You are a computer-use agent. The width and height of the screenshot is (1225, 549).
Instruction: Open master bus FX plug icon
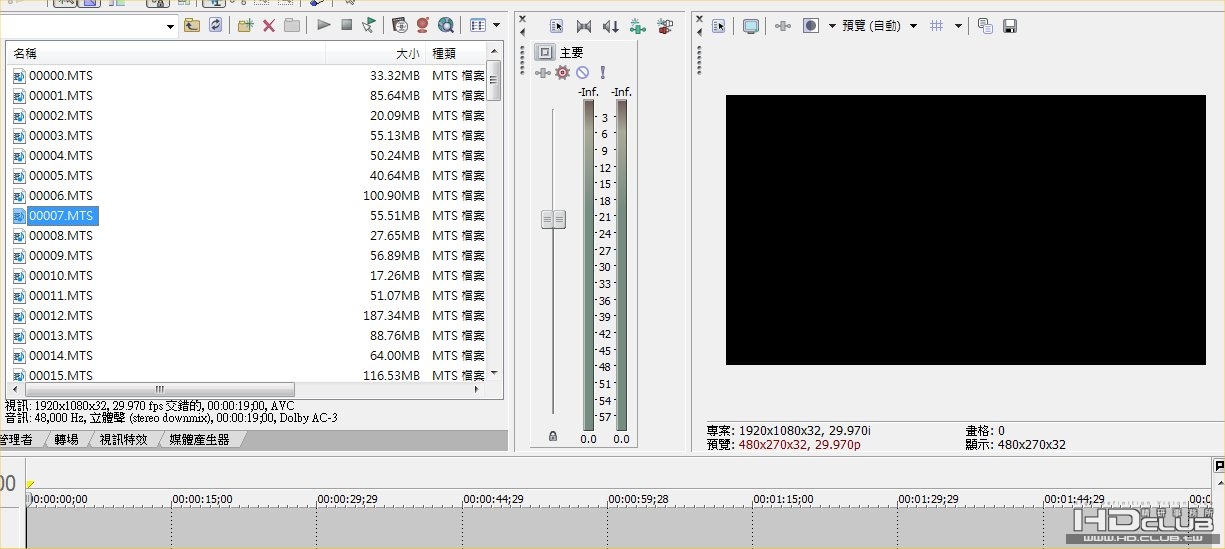[x=543, y=72]
